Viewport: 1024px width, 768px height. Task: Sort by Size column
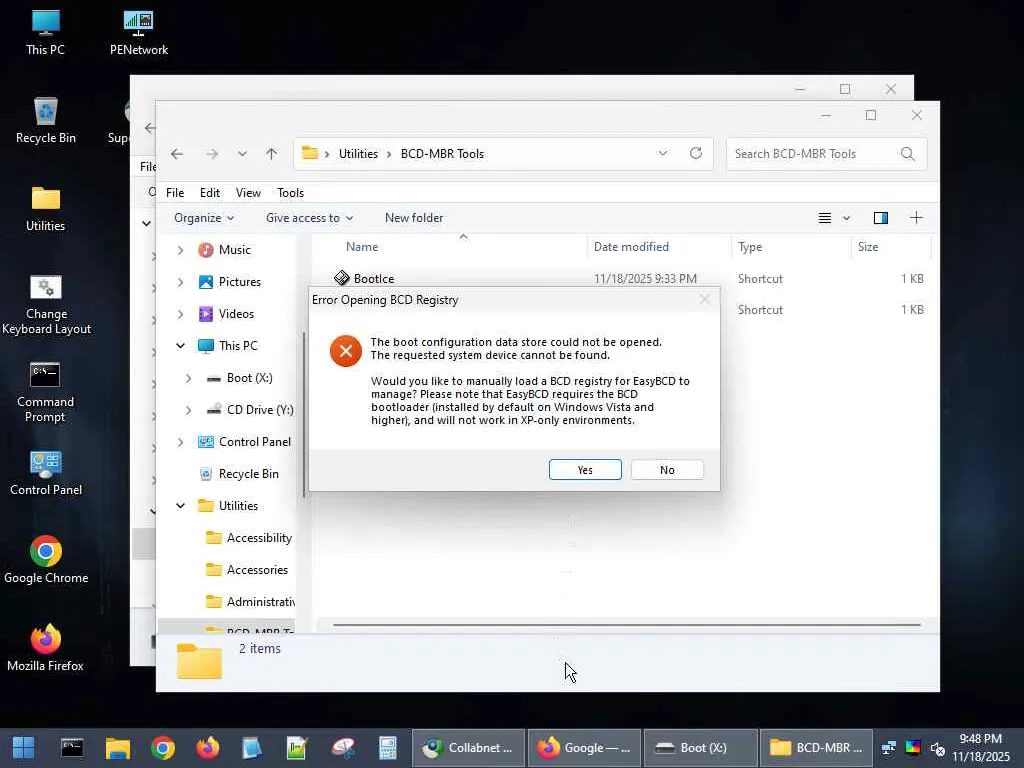[x=868, y=247]
